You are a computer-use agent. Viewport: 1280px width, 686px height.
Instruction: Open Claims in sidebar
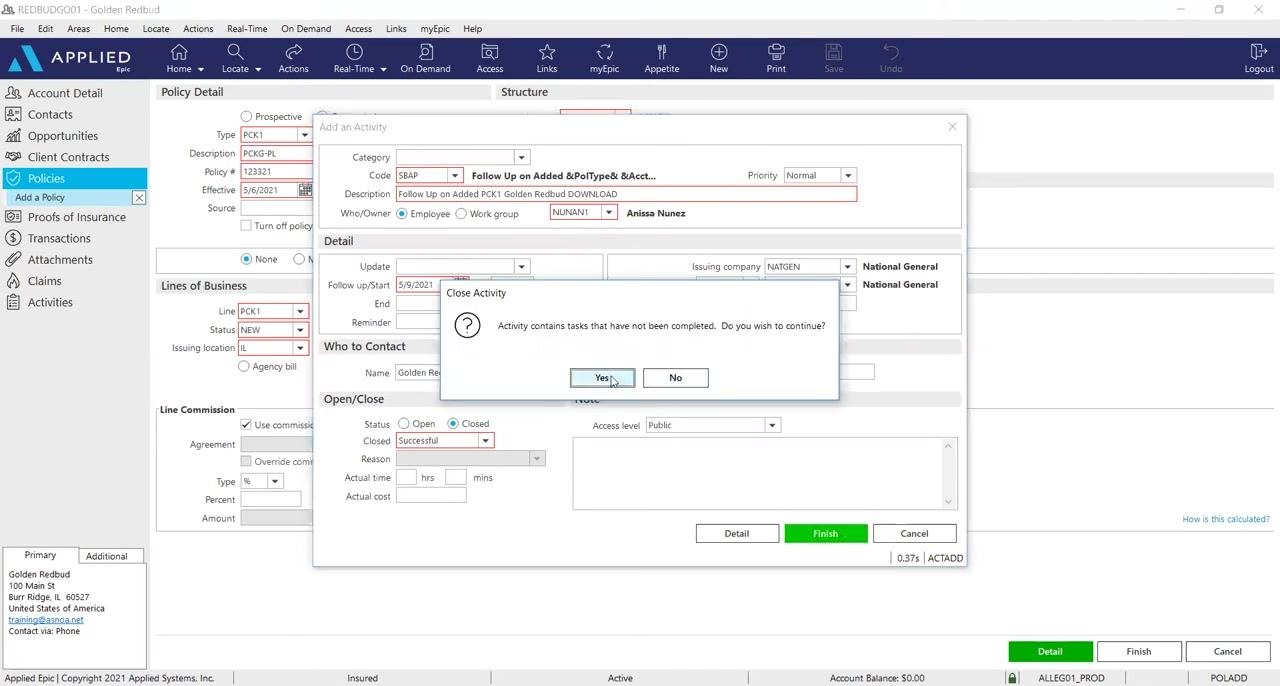coord(44,281)
